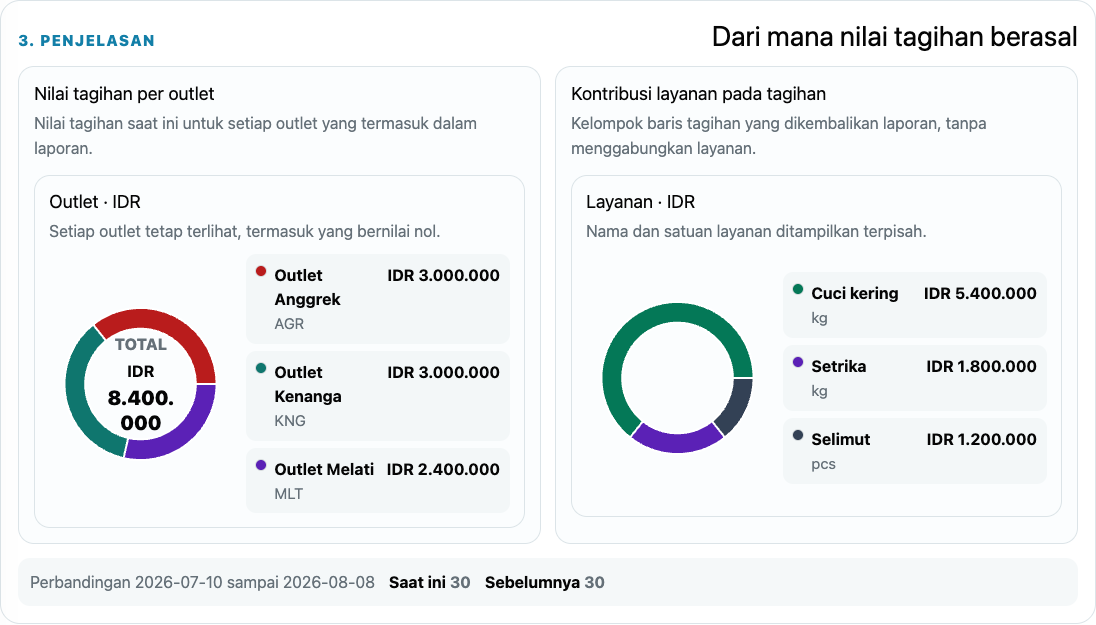
Task: Click the Nilai tagihan per outlet title
Action: coord(124,94)
